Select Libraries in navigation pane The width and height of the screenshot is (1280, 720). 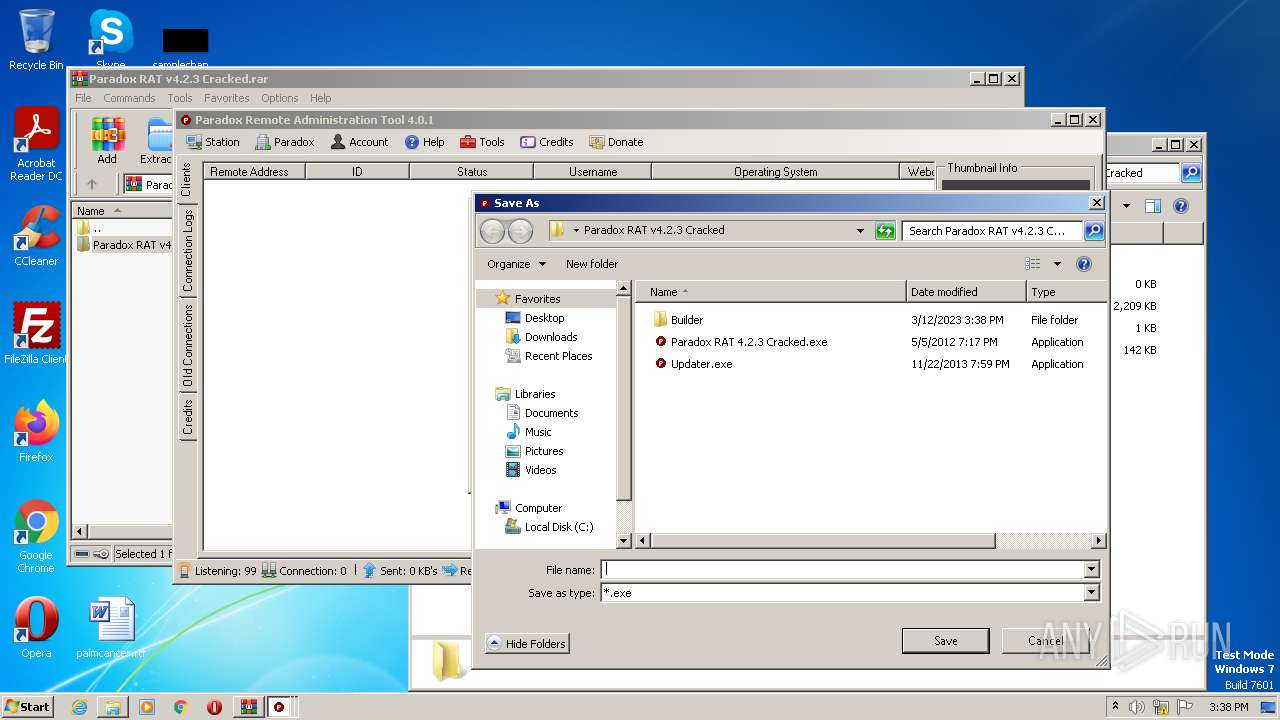[x=535, y=394]
